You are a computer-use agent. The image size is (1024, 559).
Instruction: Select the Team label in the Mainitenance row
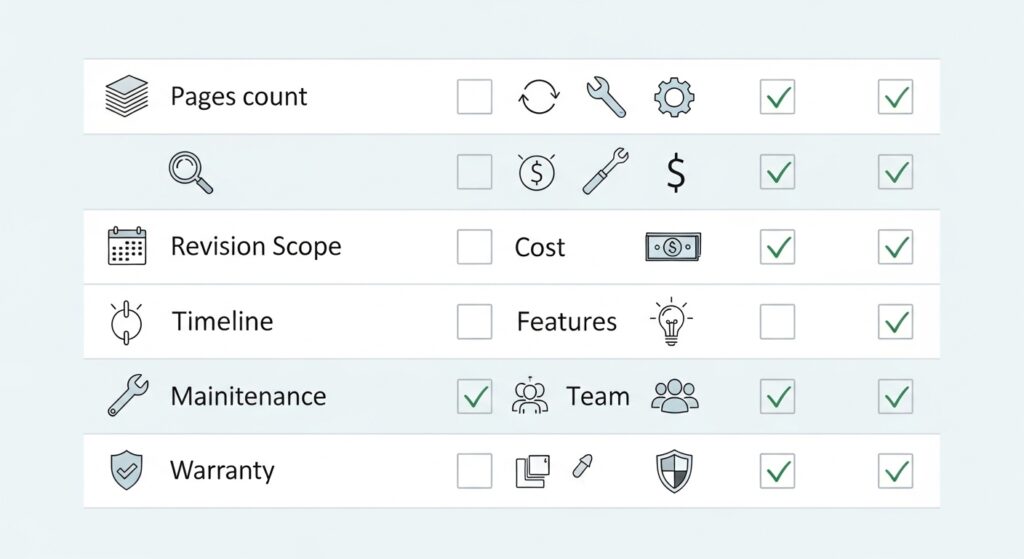tap(598, 396)
